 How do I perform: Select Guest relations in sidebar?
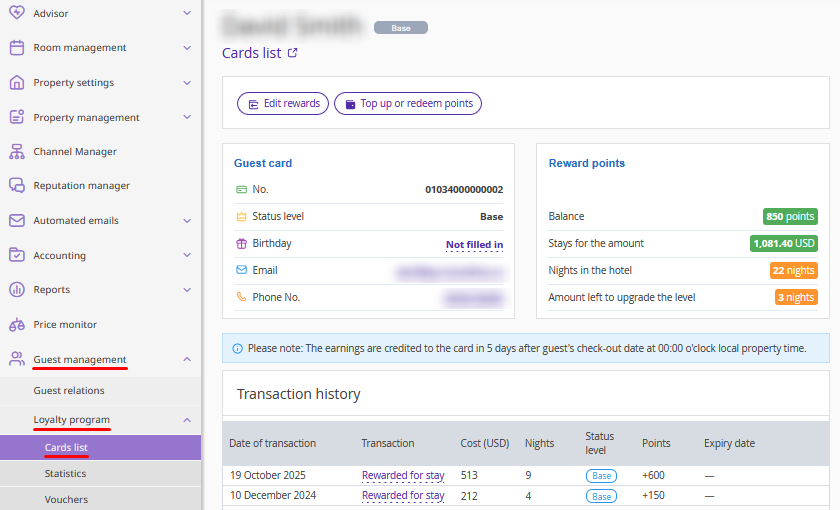[69, 391]
